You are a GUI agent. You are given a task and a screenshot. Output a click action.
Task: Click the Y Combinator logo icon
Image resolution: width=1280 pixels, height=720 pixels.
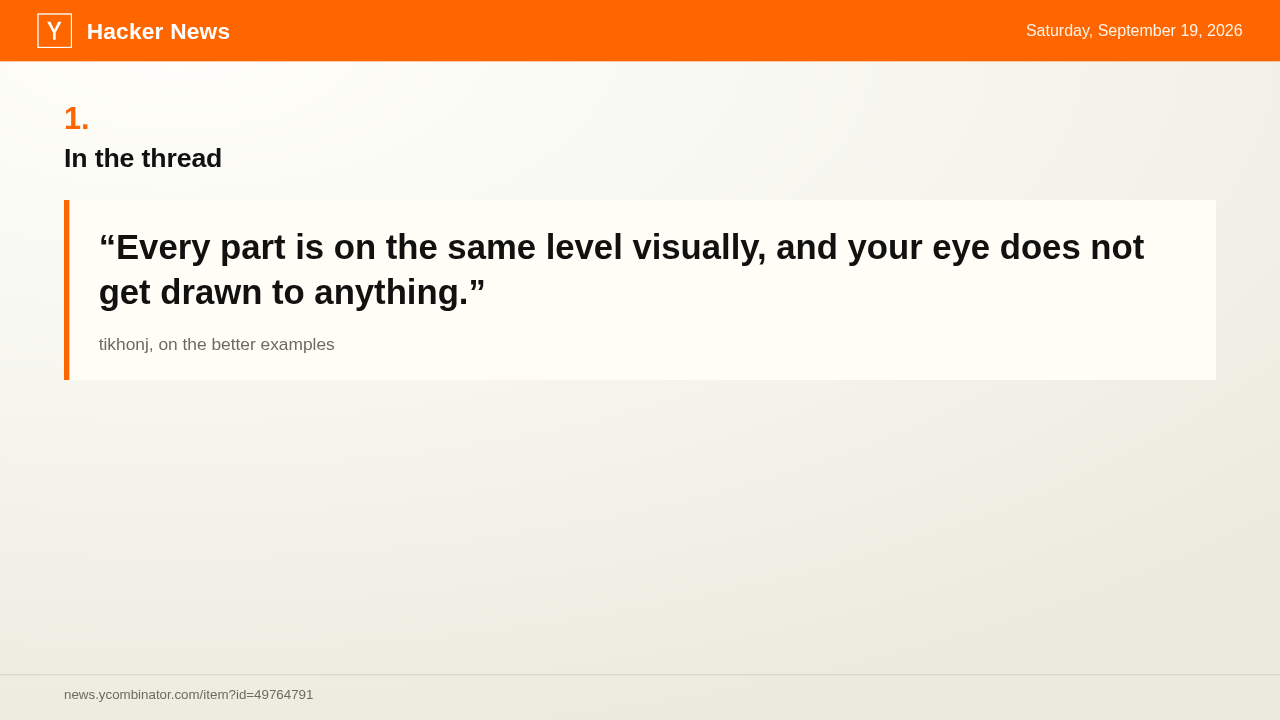pos(54,31)
